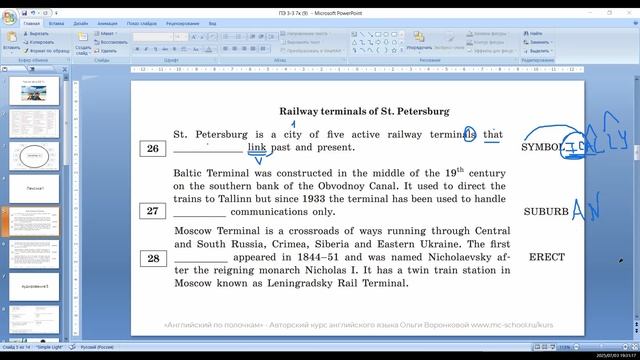Open the Показ слайдов ribbon tab
The height and width of the screenshot is (360, 640).
142,24
